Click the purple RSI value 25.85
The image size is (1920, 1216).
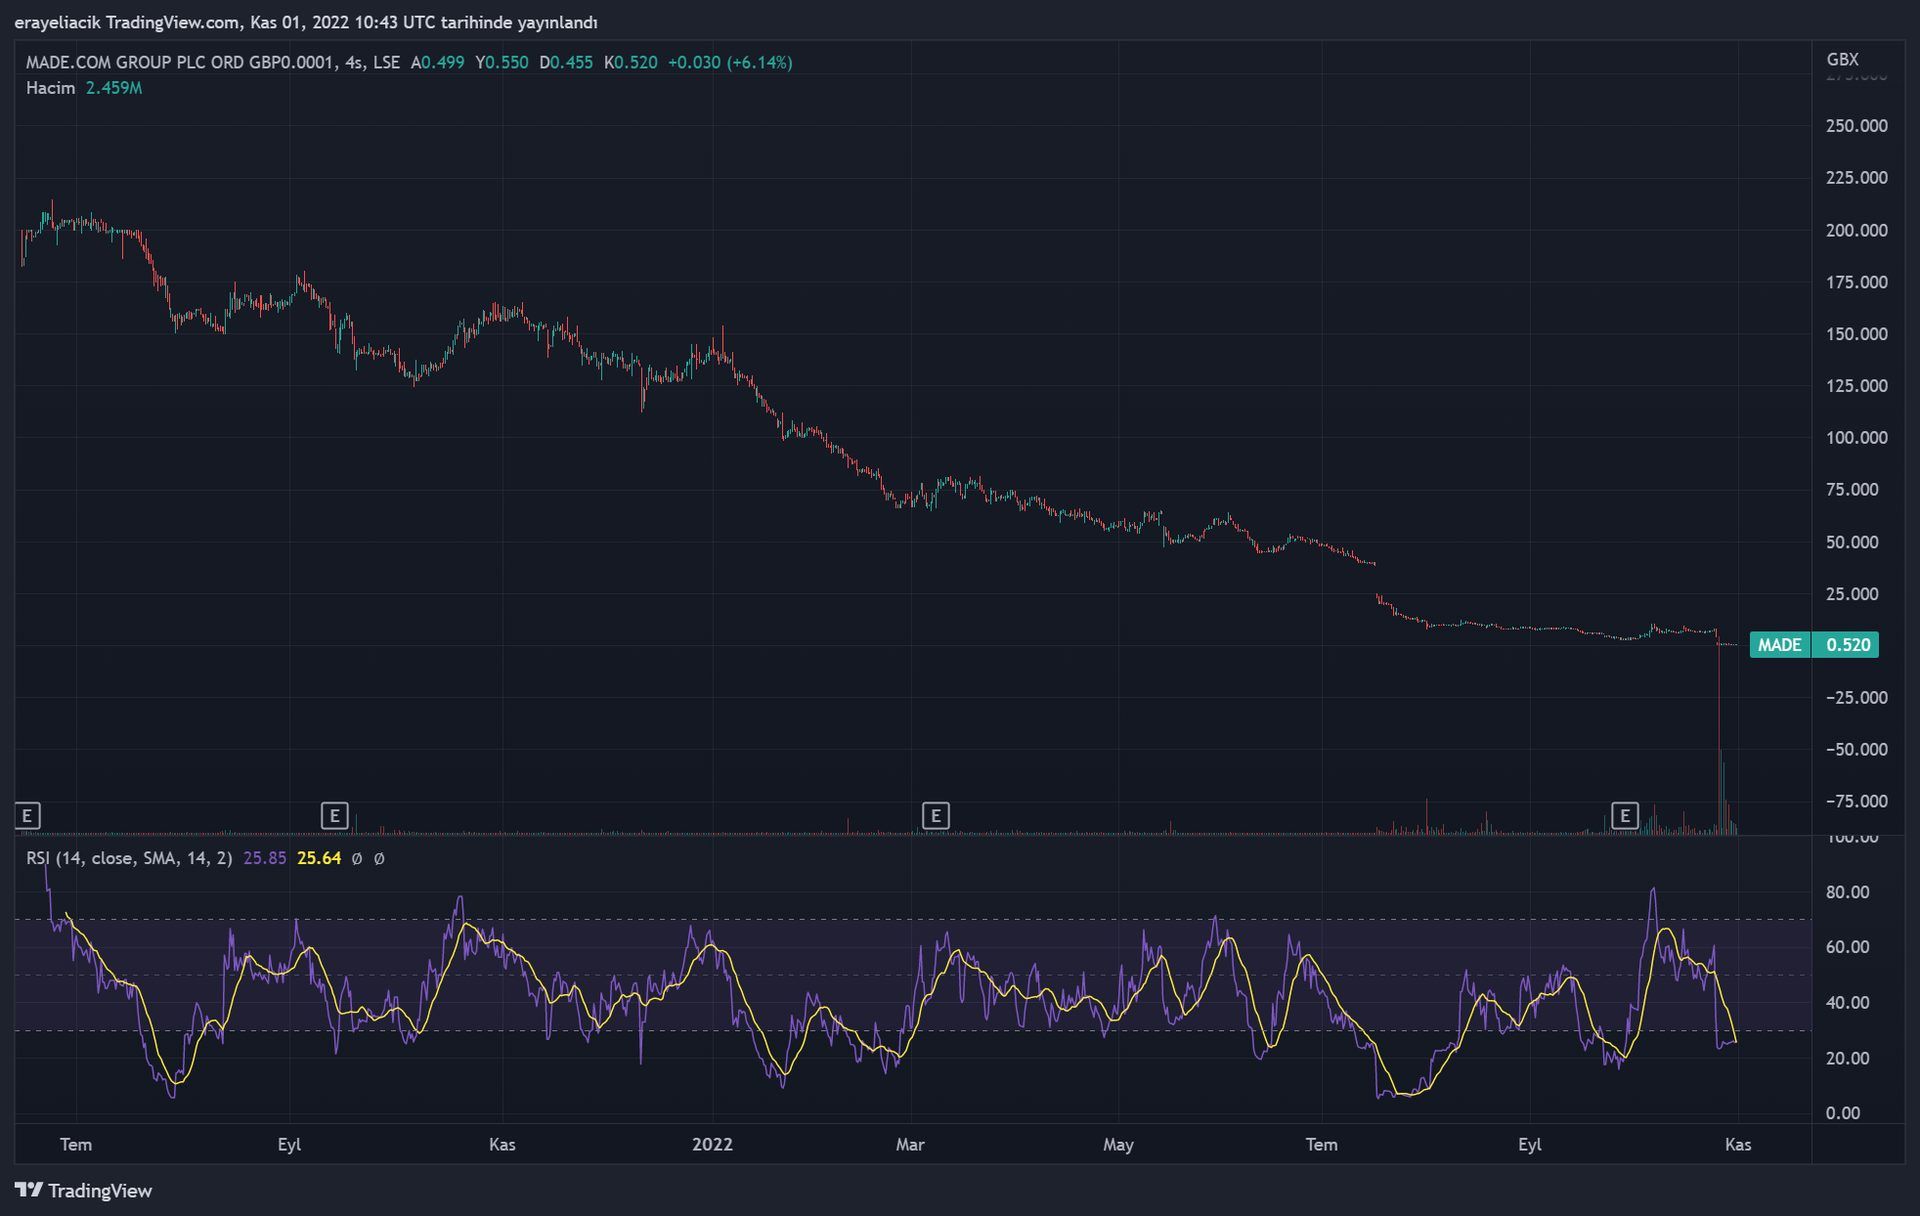coord(264,858)
